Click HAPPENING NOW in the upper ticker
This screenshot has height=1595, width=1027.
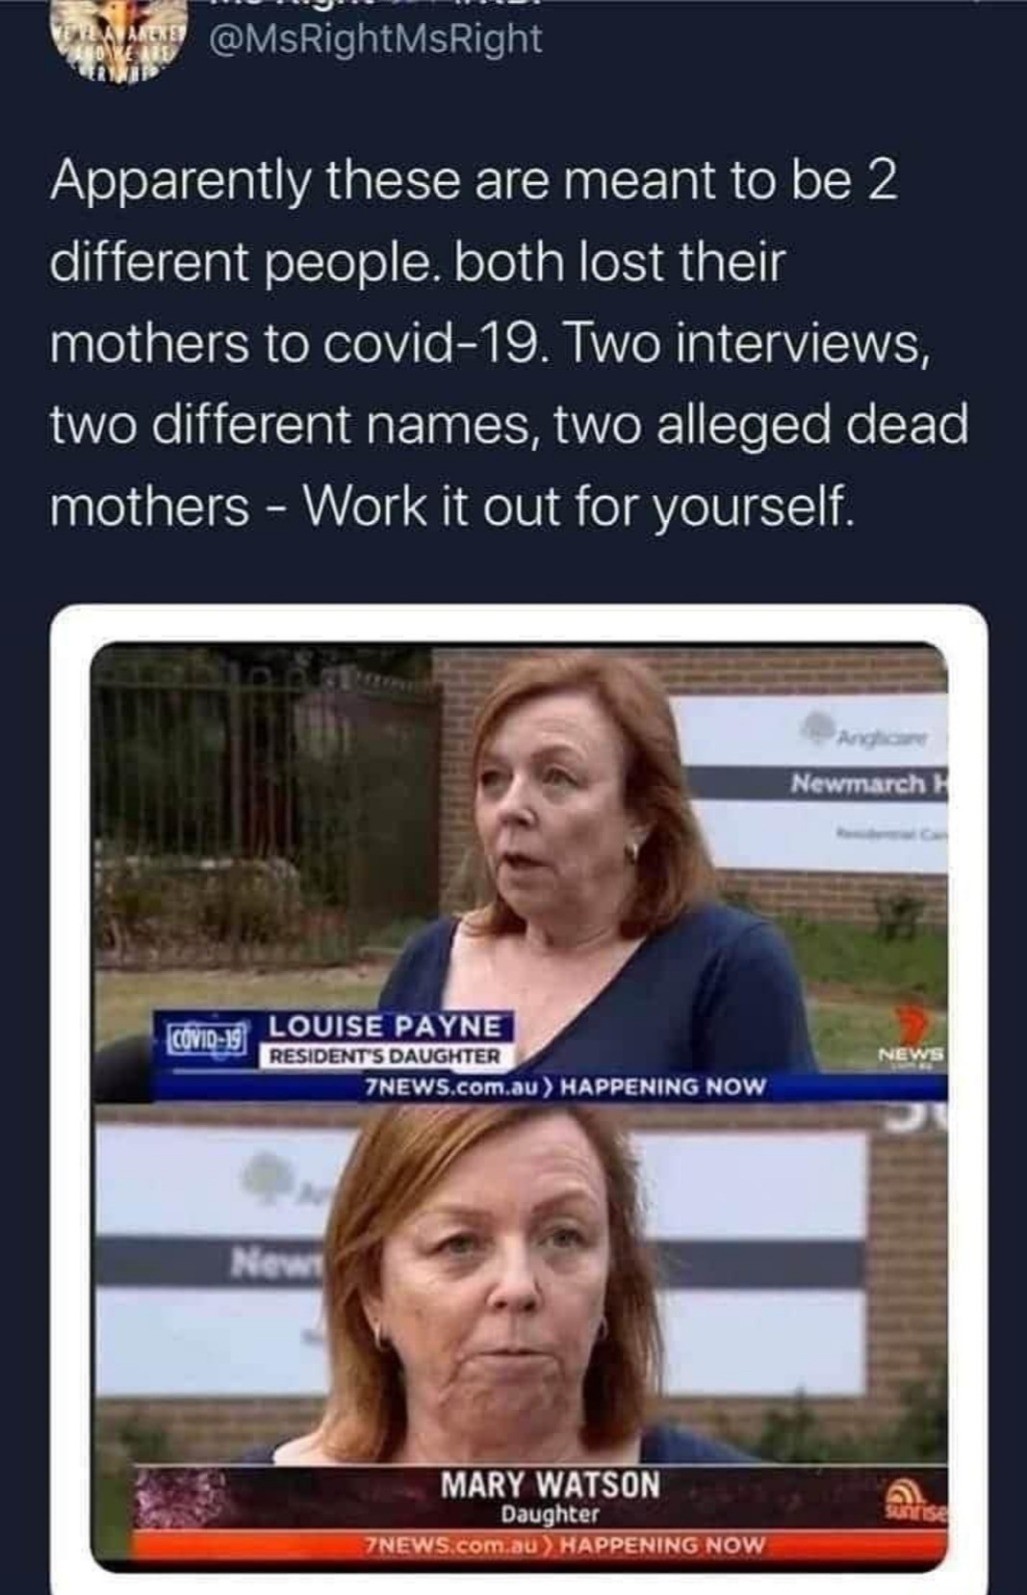(661, 1086)
